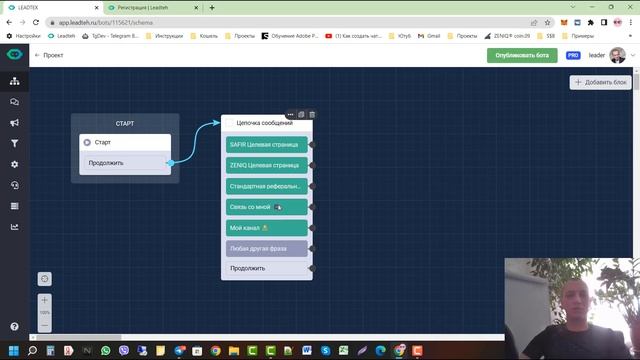Open the Кошель bookmarks folder

(204, 36)
